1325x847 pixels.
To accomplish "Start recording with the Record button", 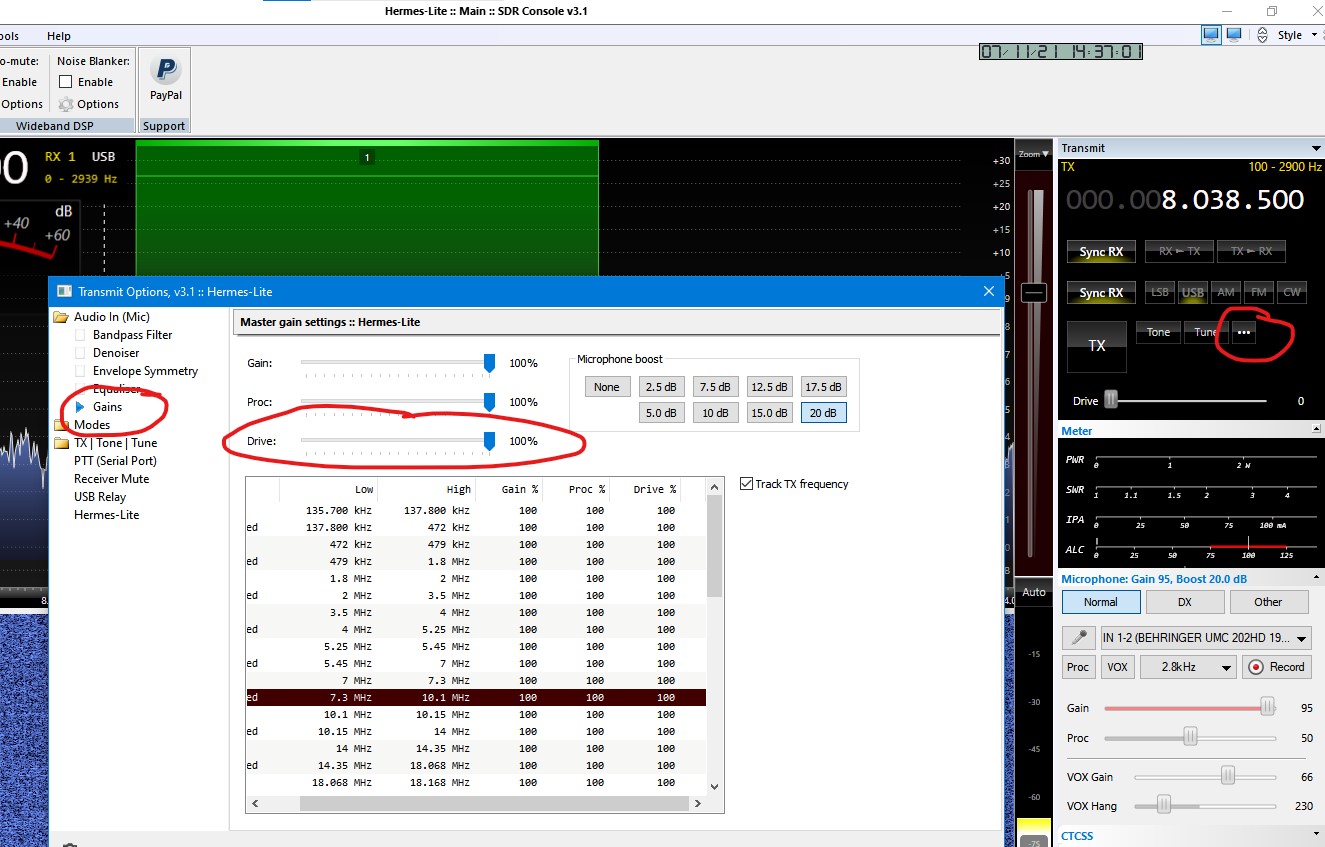I will (x=1276, y=667).
